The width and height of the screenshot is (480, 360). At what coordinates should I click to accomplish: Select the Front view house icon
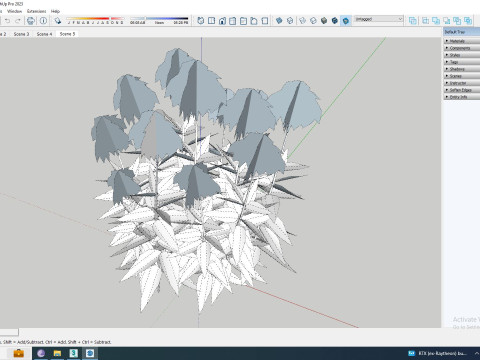222,21
